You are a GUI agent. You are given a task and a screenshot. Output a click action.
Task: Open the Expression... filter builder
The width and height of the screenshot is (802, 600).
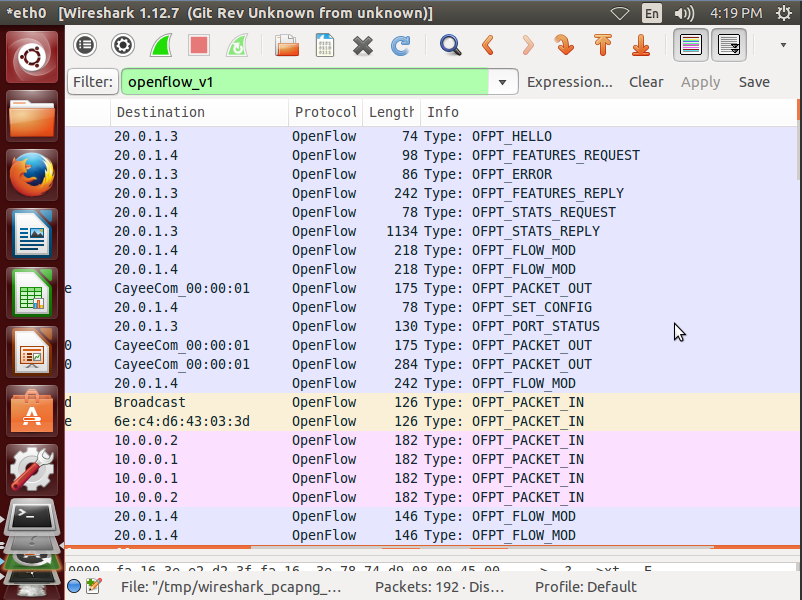[x=569, y=82]
